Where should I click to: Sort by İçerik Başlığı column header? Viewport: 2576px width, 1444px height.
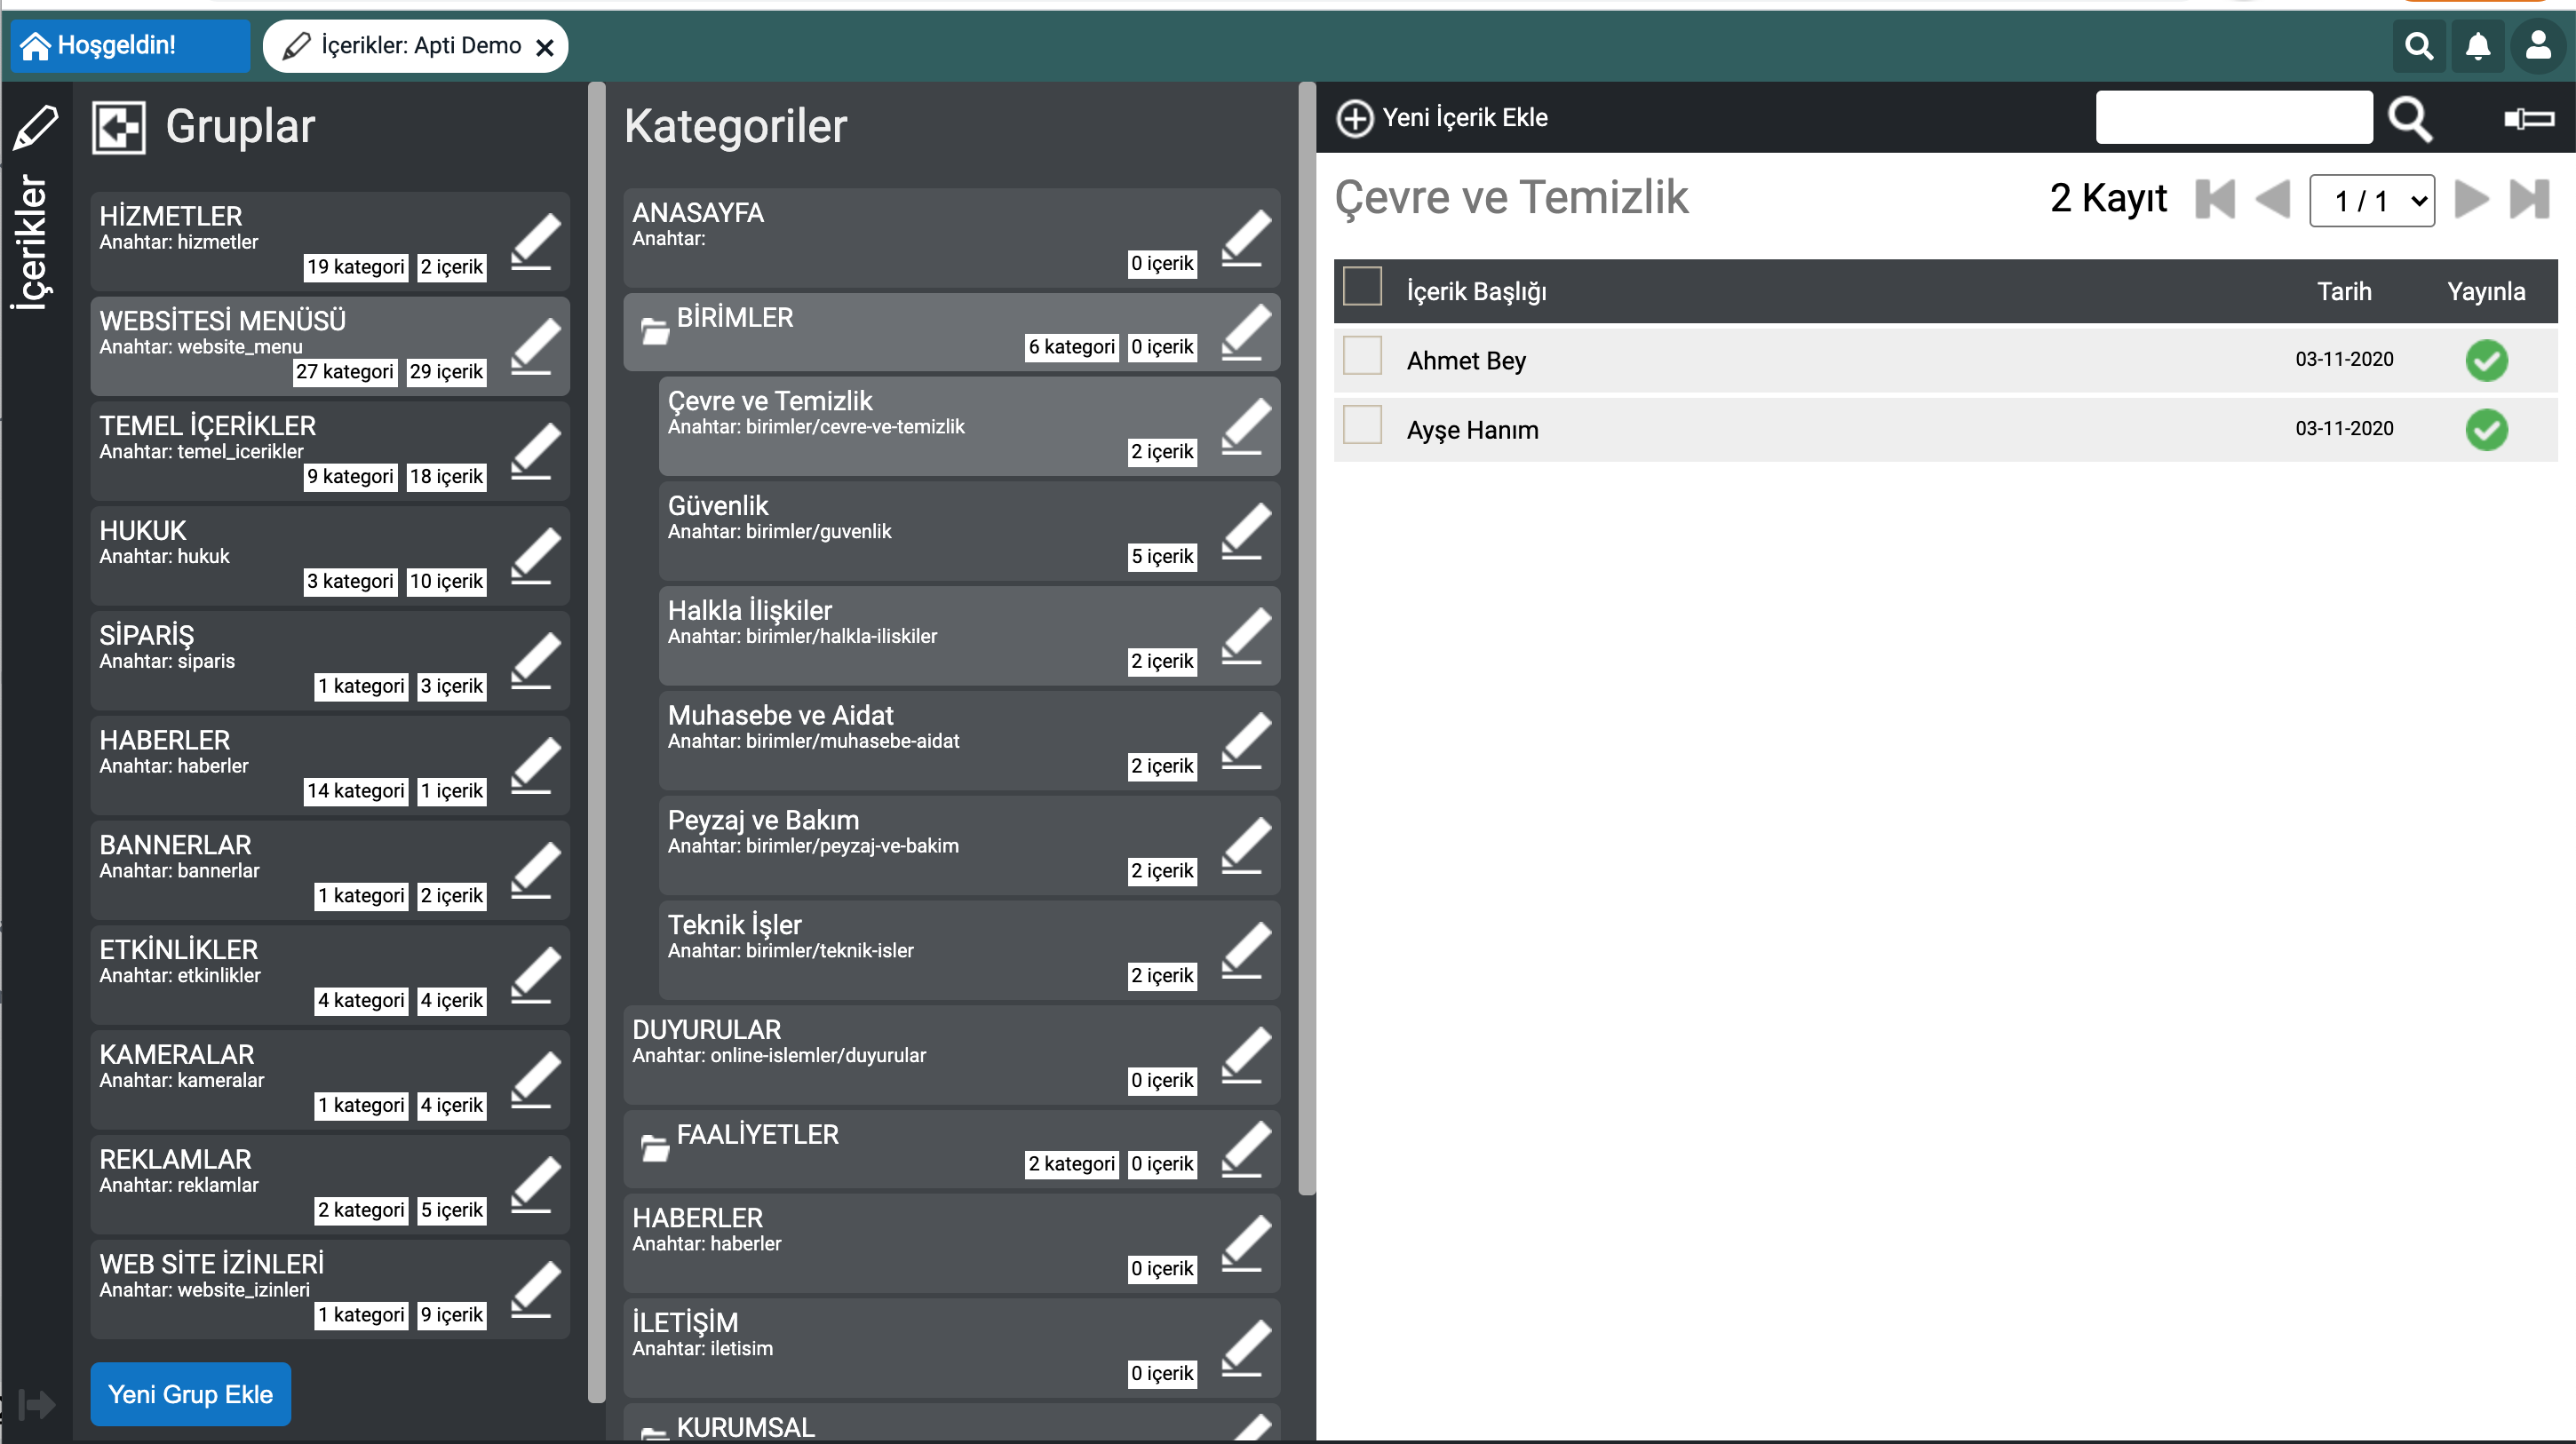1476,292
